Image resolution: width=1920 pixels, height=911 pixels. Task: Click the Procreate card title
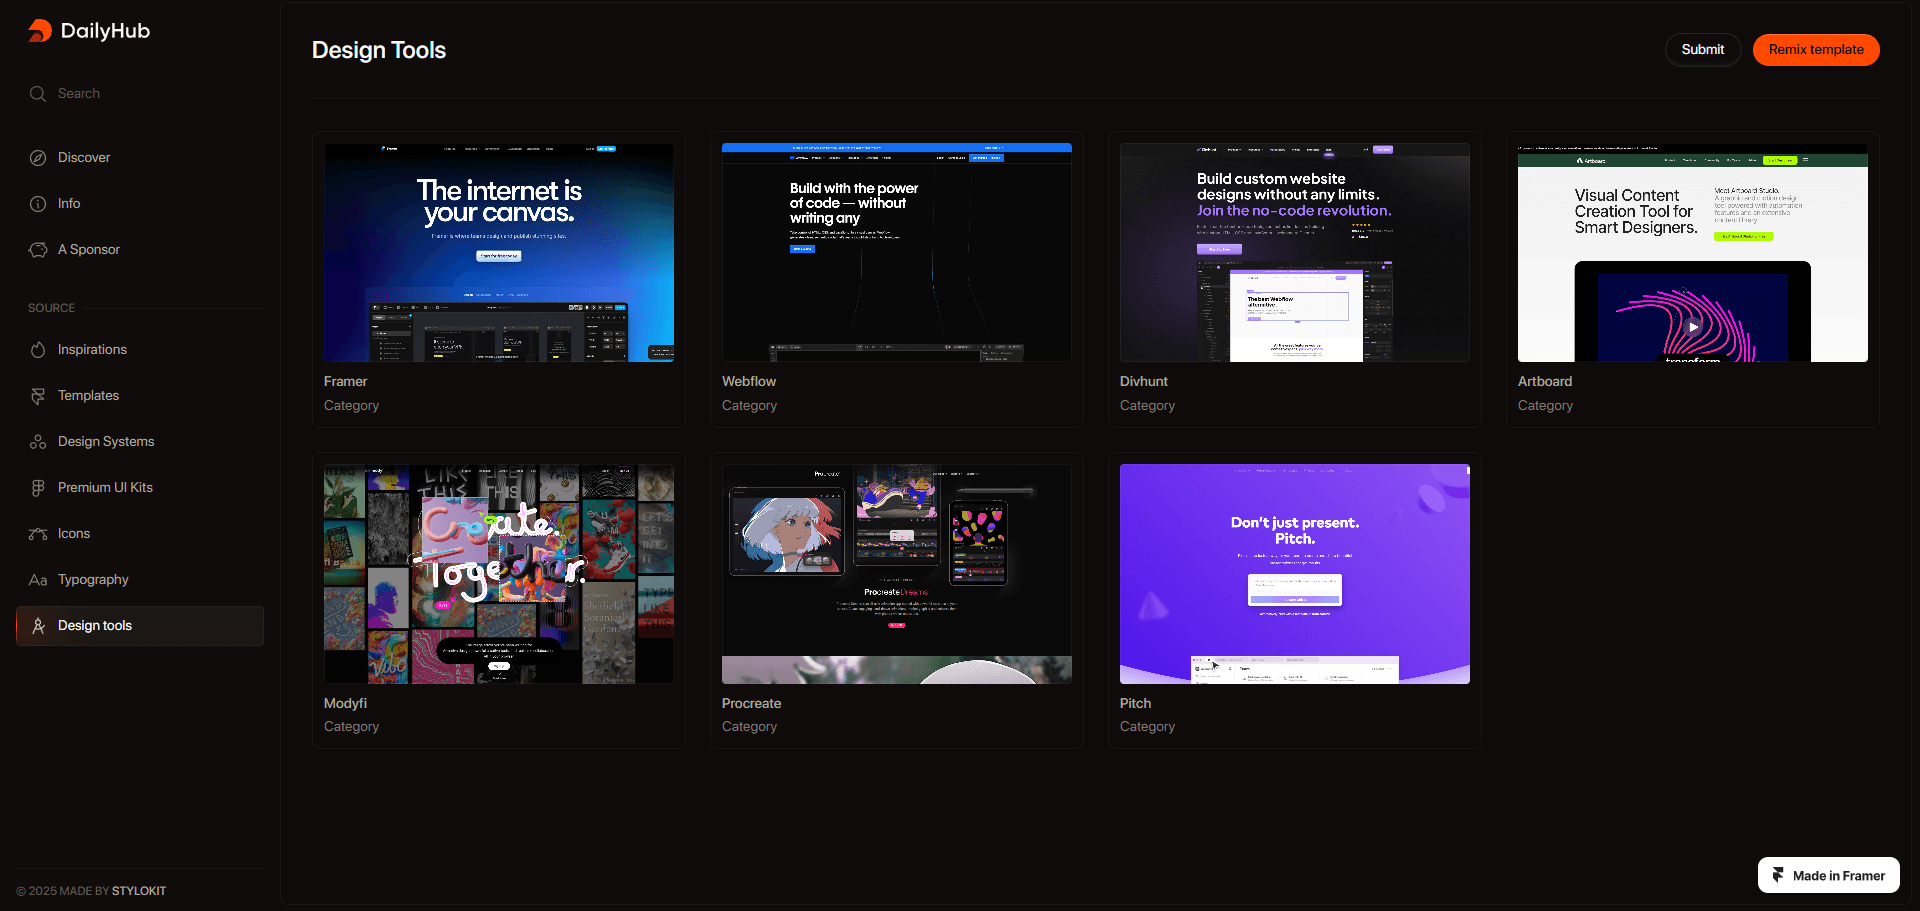point(752,704)
